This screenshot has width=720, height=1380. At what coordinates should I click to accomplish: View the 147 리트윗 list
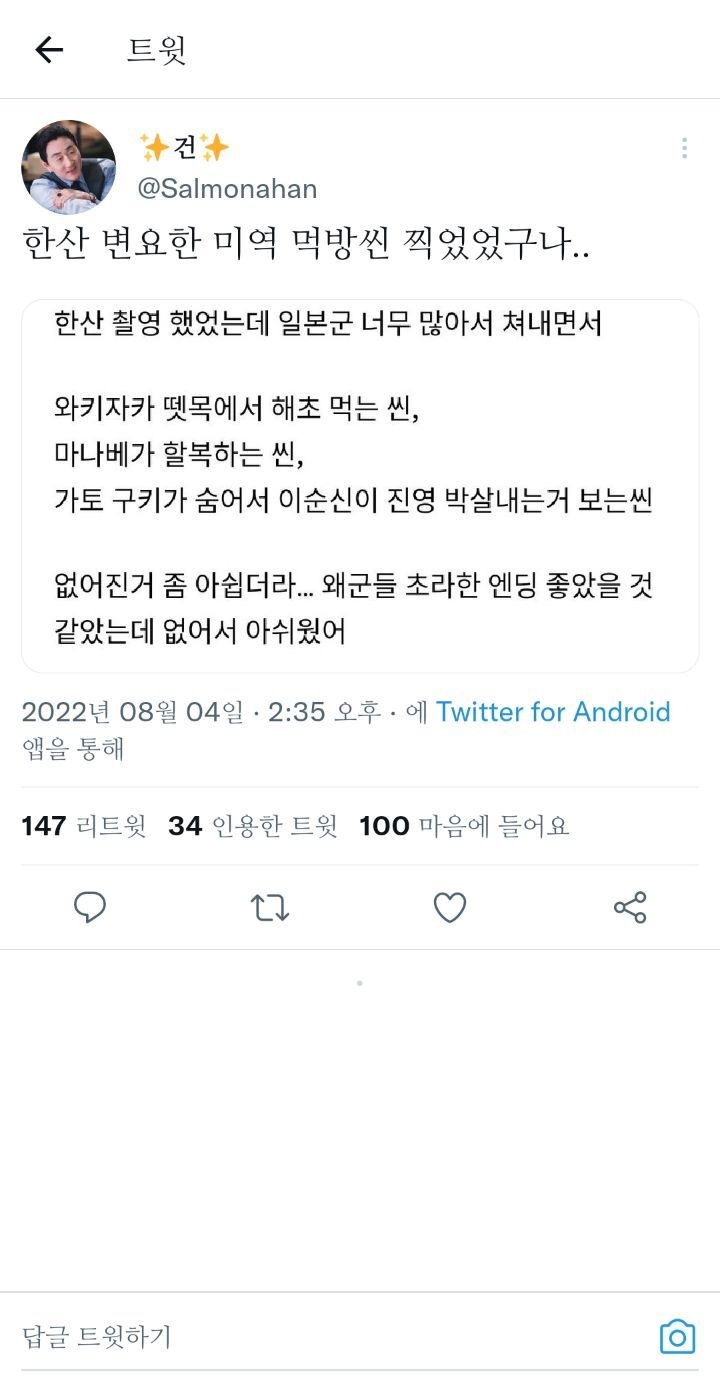84,826
